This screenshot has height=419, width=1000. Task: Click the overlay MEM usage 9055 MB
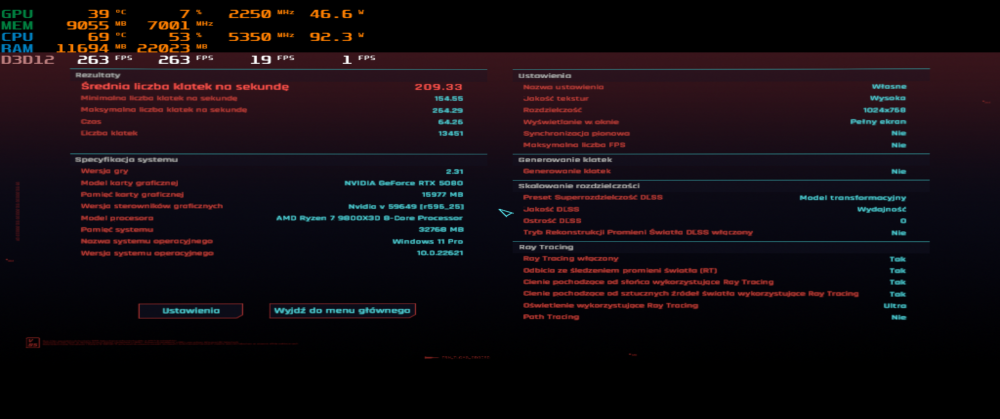point(97,26)
